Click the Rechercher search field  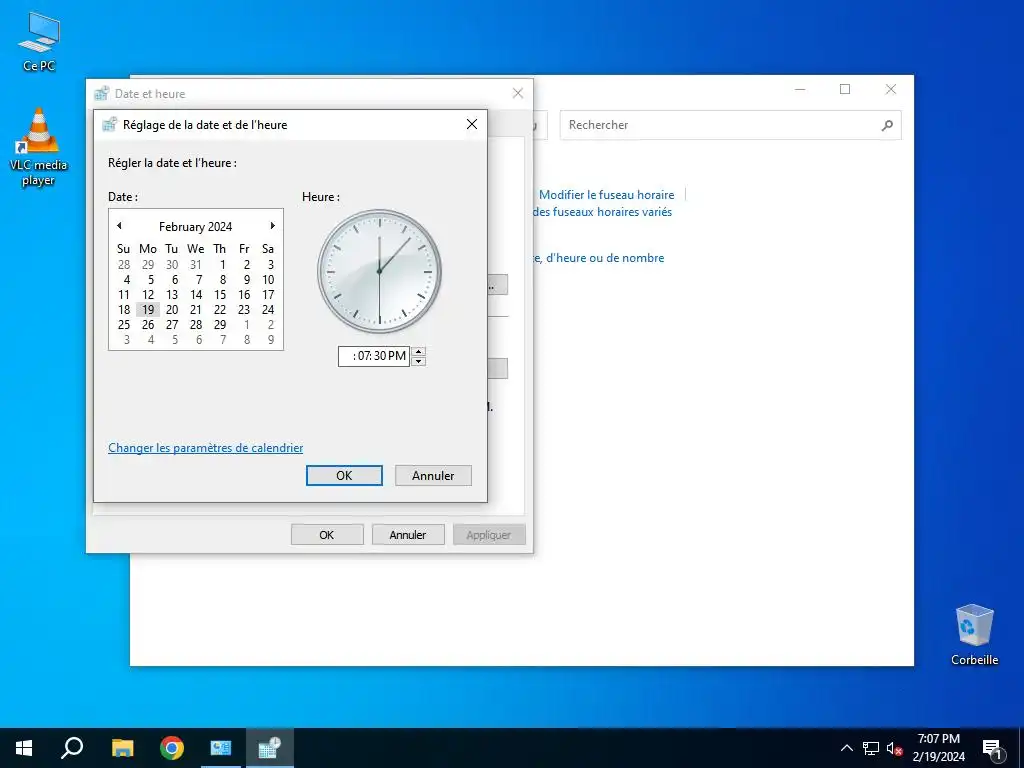730,125
